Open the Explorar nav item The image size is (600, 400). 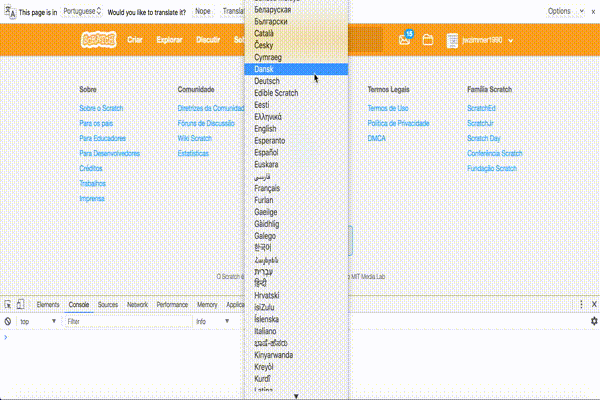coord(169,40)
